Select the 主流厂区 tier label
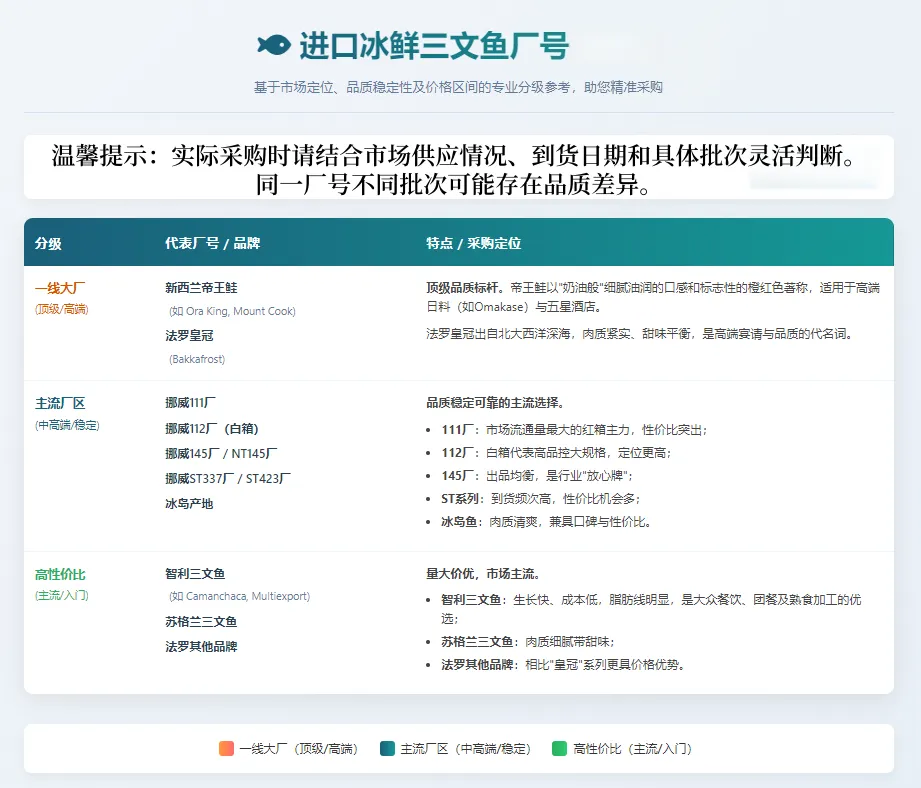 coord(60,403)
